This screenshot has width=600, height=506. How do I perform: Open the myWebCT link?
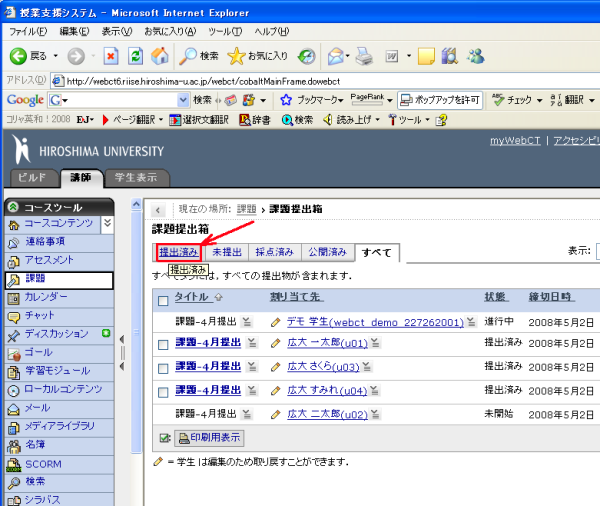pyautogui.click(x=515, y=141)
